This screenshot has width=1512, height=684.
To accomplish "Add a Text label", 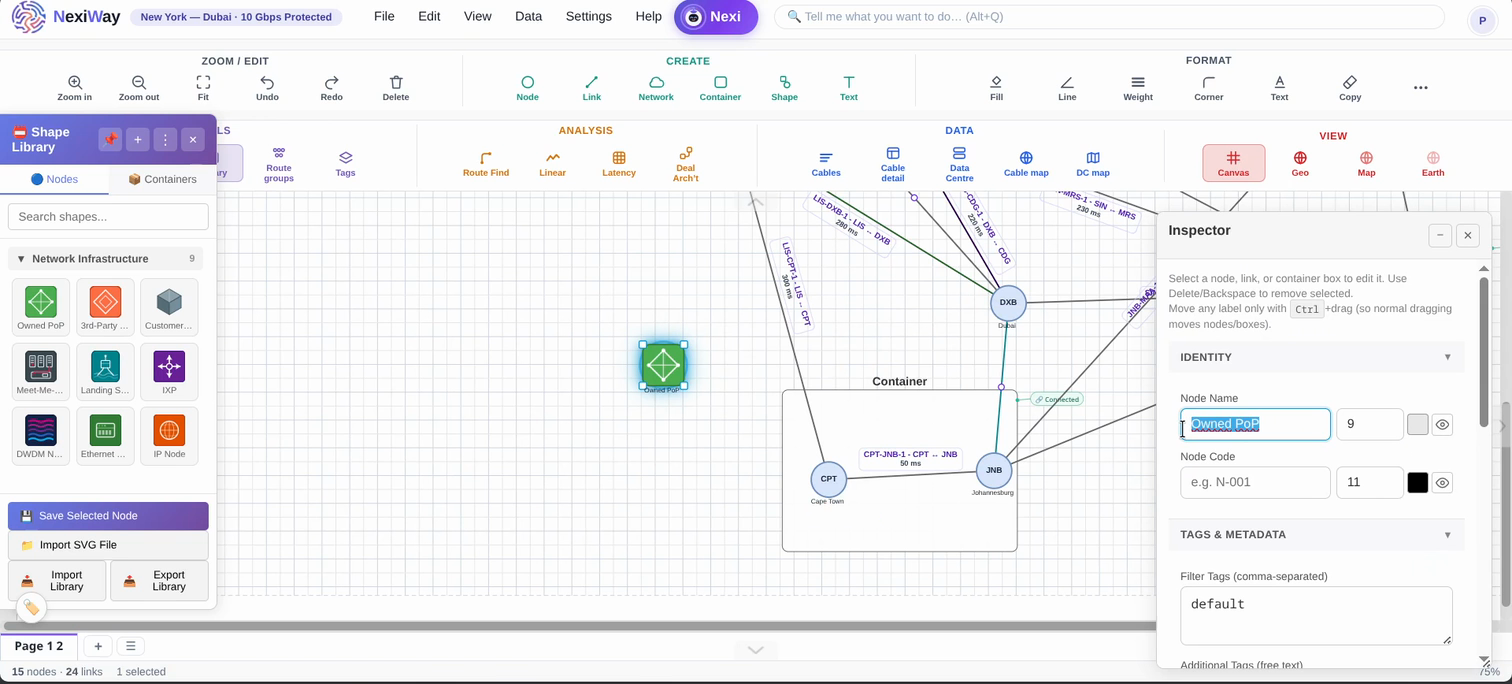I will click(x=848, y=88).
